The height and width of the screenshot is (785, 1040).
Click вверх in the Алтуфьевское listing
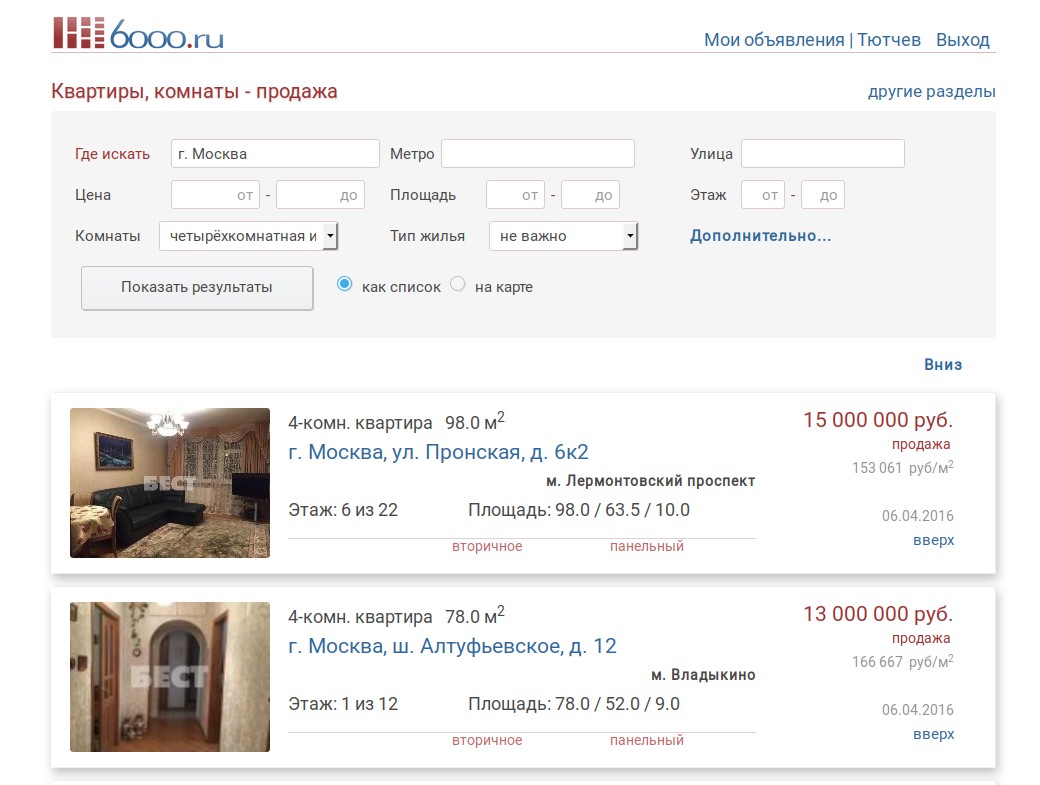pyautogui.click(x=933, y=735)
